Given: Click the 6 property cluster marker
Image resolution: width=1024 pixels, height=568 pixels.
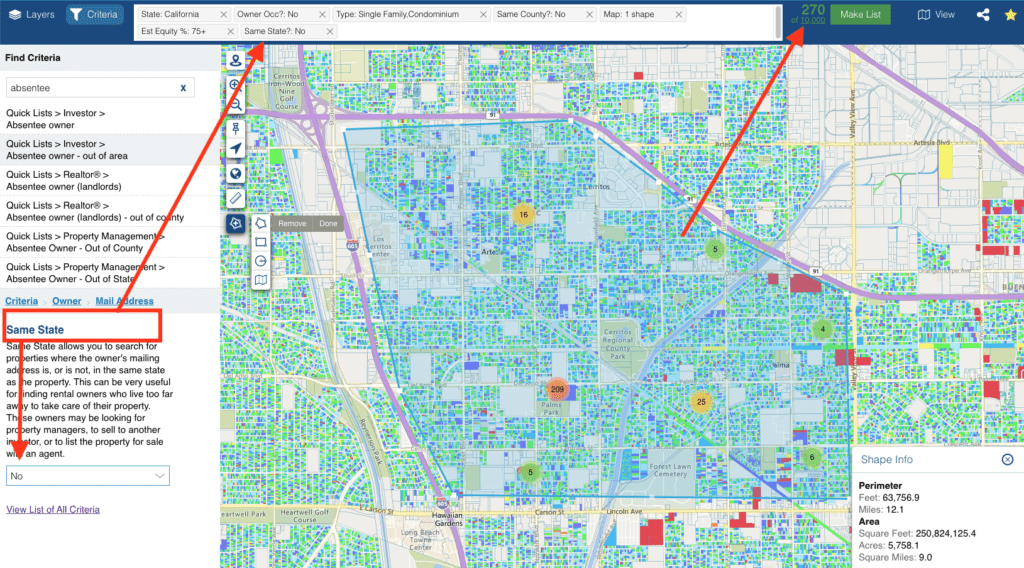Looking at the screenshot, I should click(x=812, y=457).
